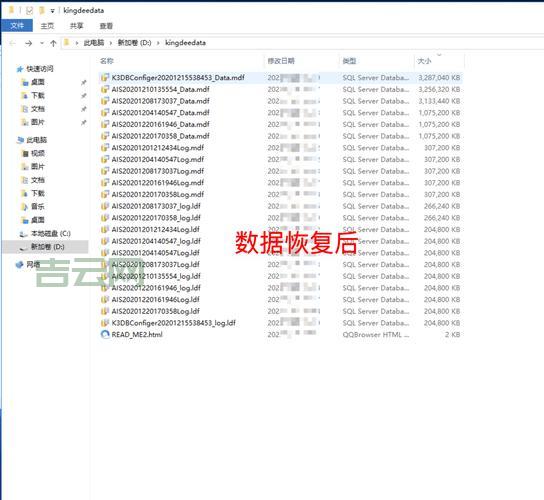544x500 pixels.
Task: Select file AIS20201208173037_Data.mdf
Action: [x=160, y=101]
